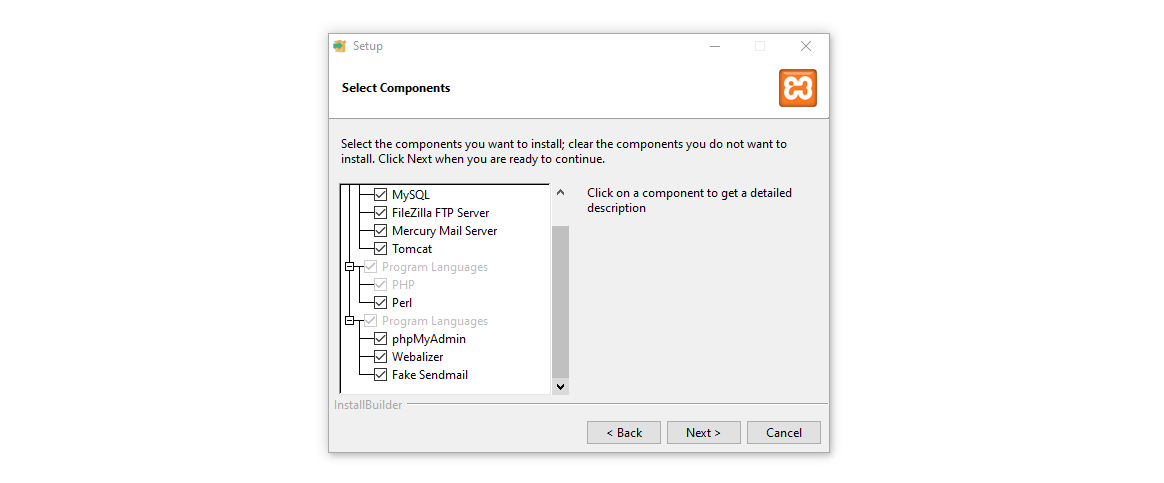Select the Webalizer label for description
The width and height of the screenshot is (1164, 483).
coord(417,357)
